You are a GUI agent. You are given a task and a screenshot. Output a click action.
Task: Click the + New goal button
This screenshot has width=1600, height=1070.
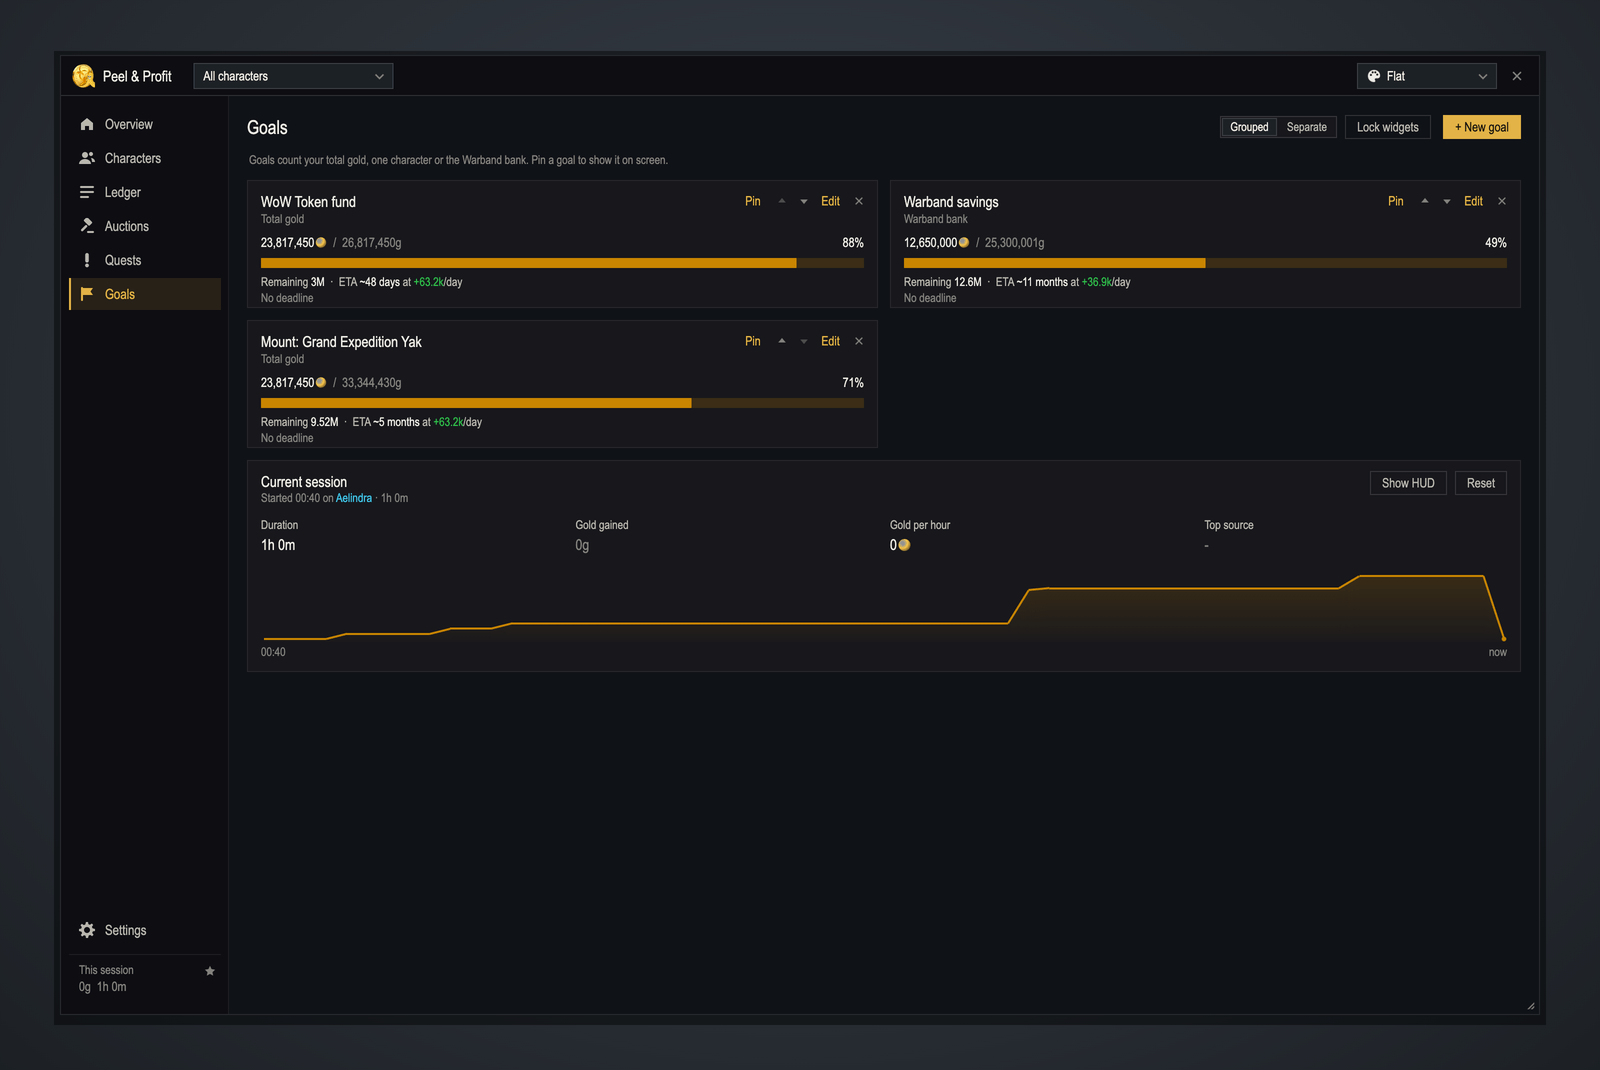1482,127
